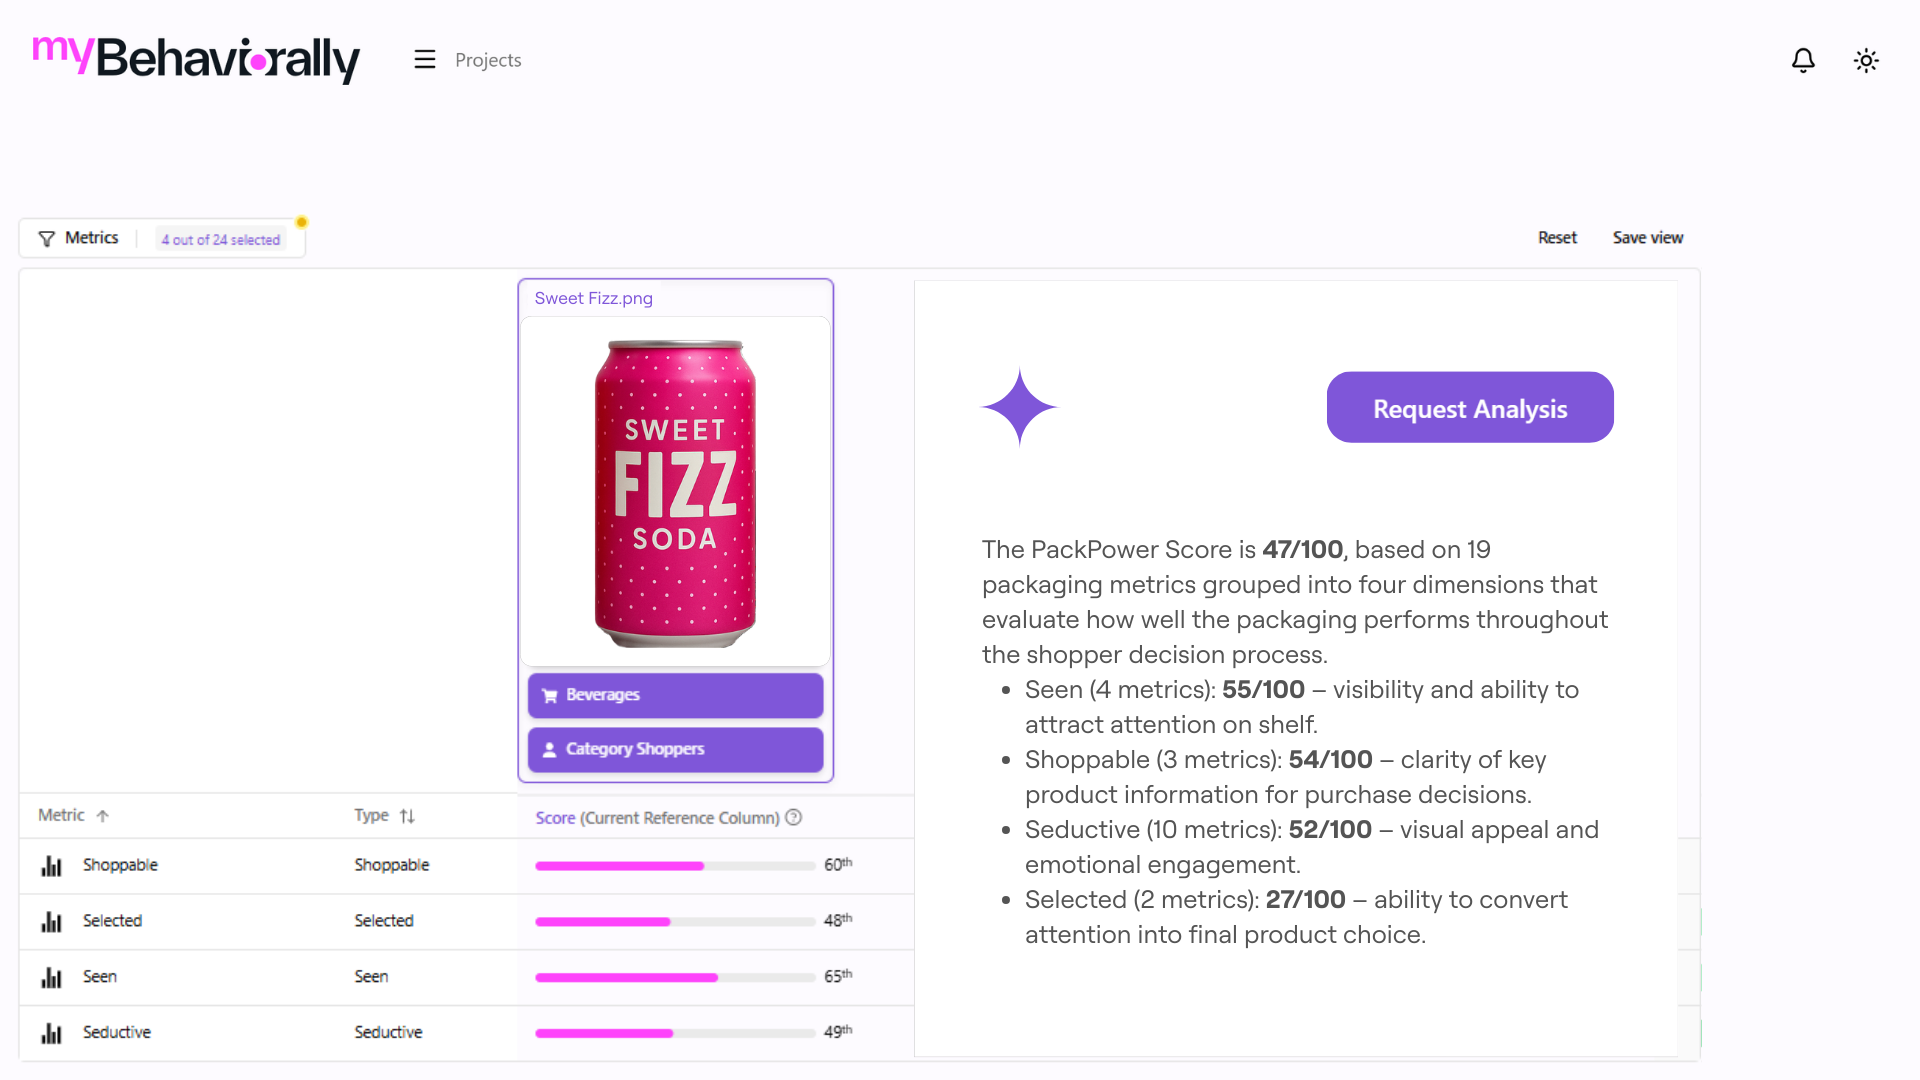The width and height of the screenshot is (1920, 1080).
Task: Open the hamburger navigation menu
Action: 425,60
